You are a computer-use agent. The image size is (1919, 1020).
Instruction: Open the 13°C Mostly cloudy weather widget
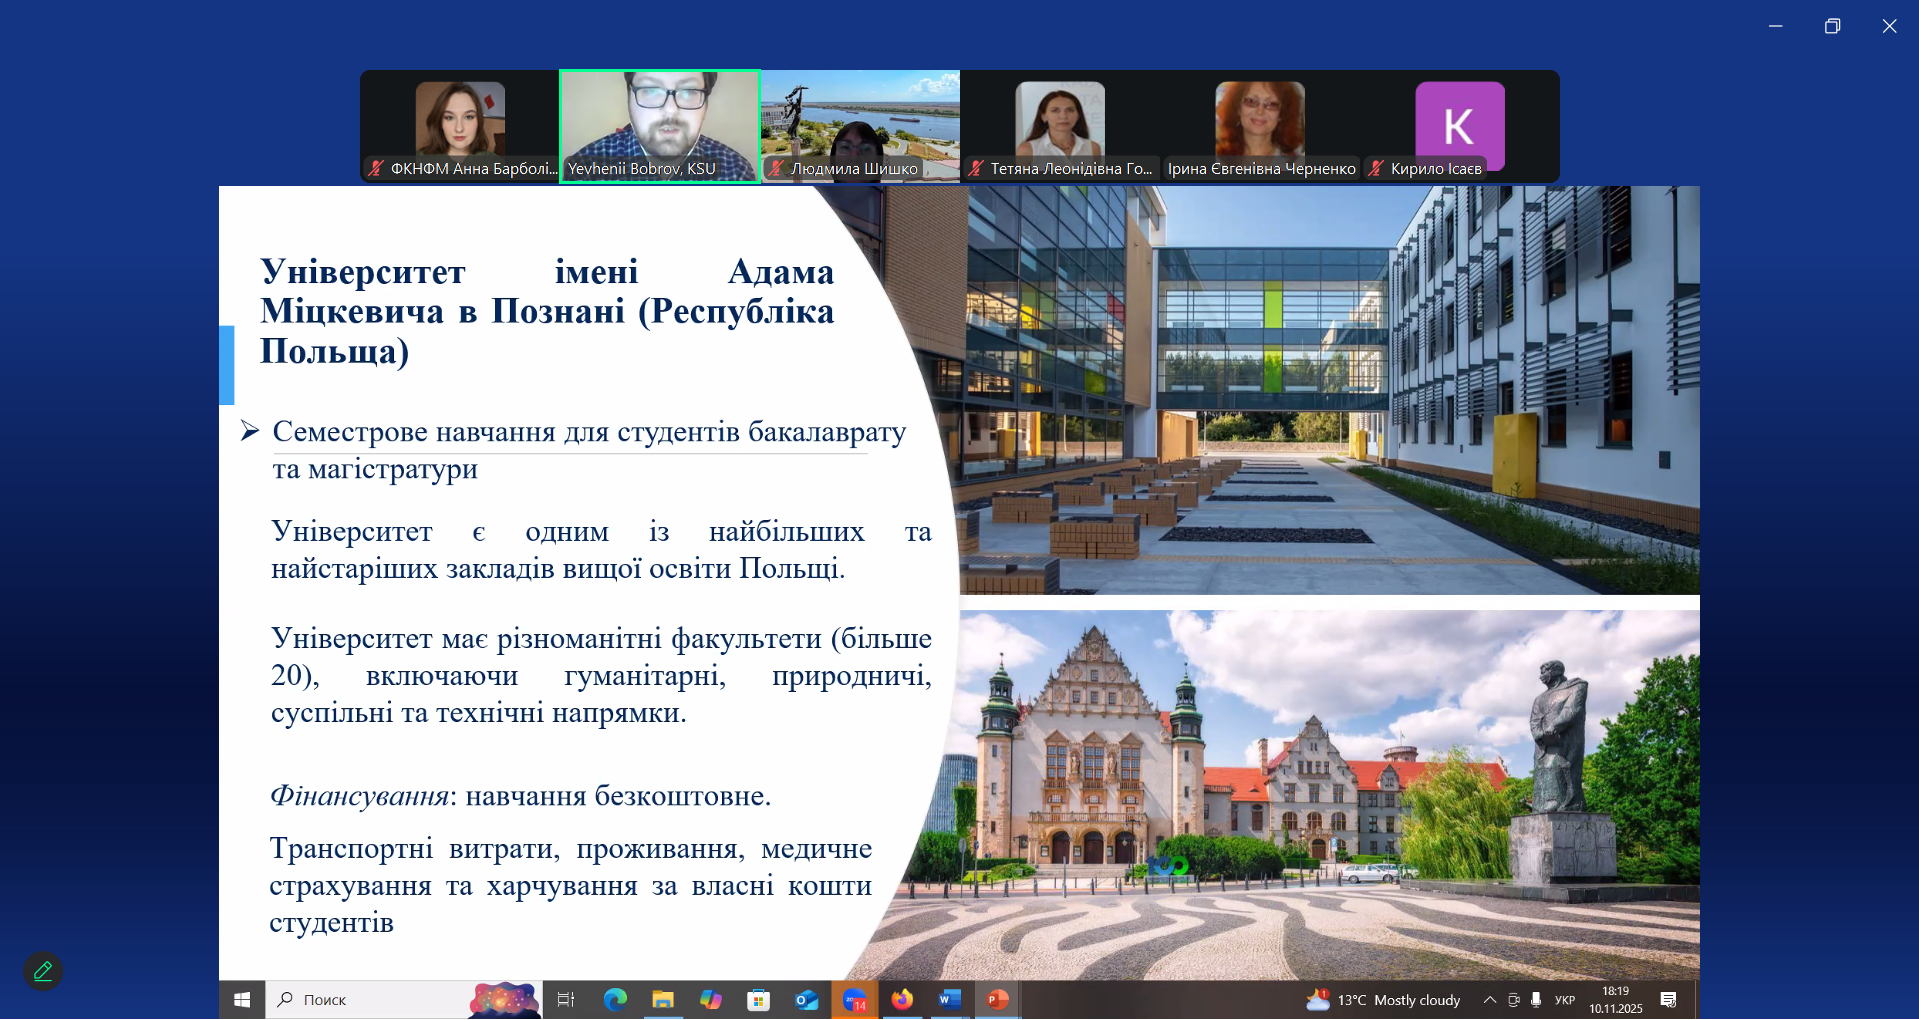1380,999
